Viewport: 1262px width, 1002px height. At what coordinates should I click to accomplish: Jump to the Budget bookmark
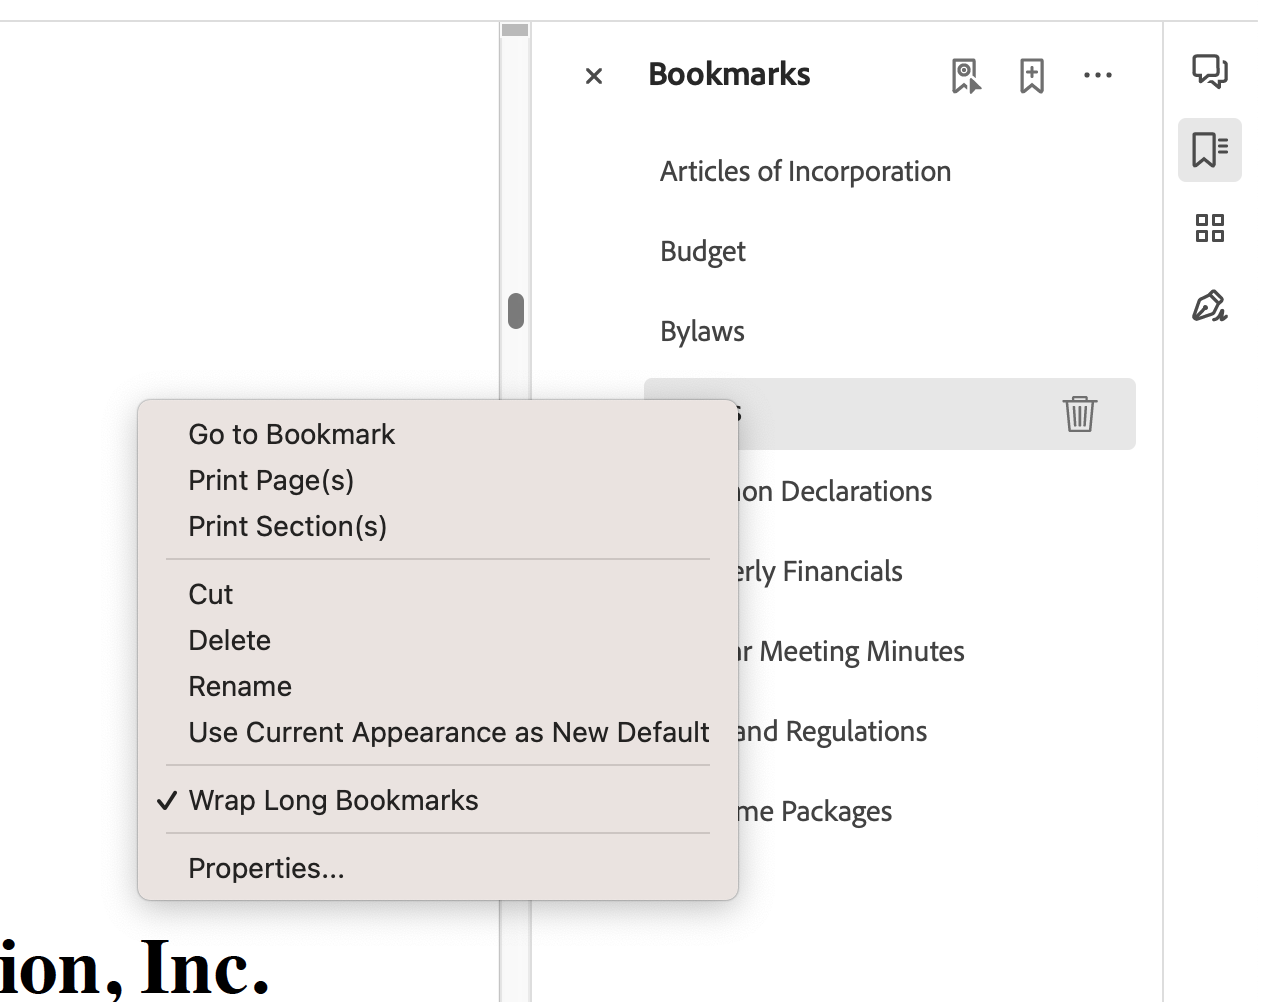pyautogui.click(x=702, y=250)
